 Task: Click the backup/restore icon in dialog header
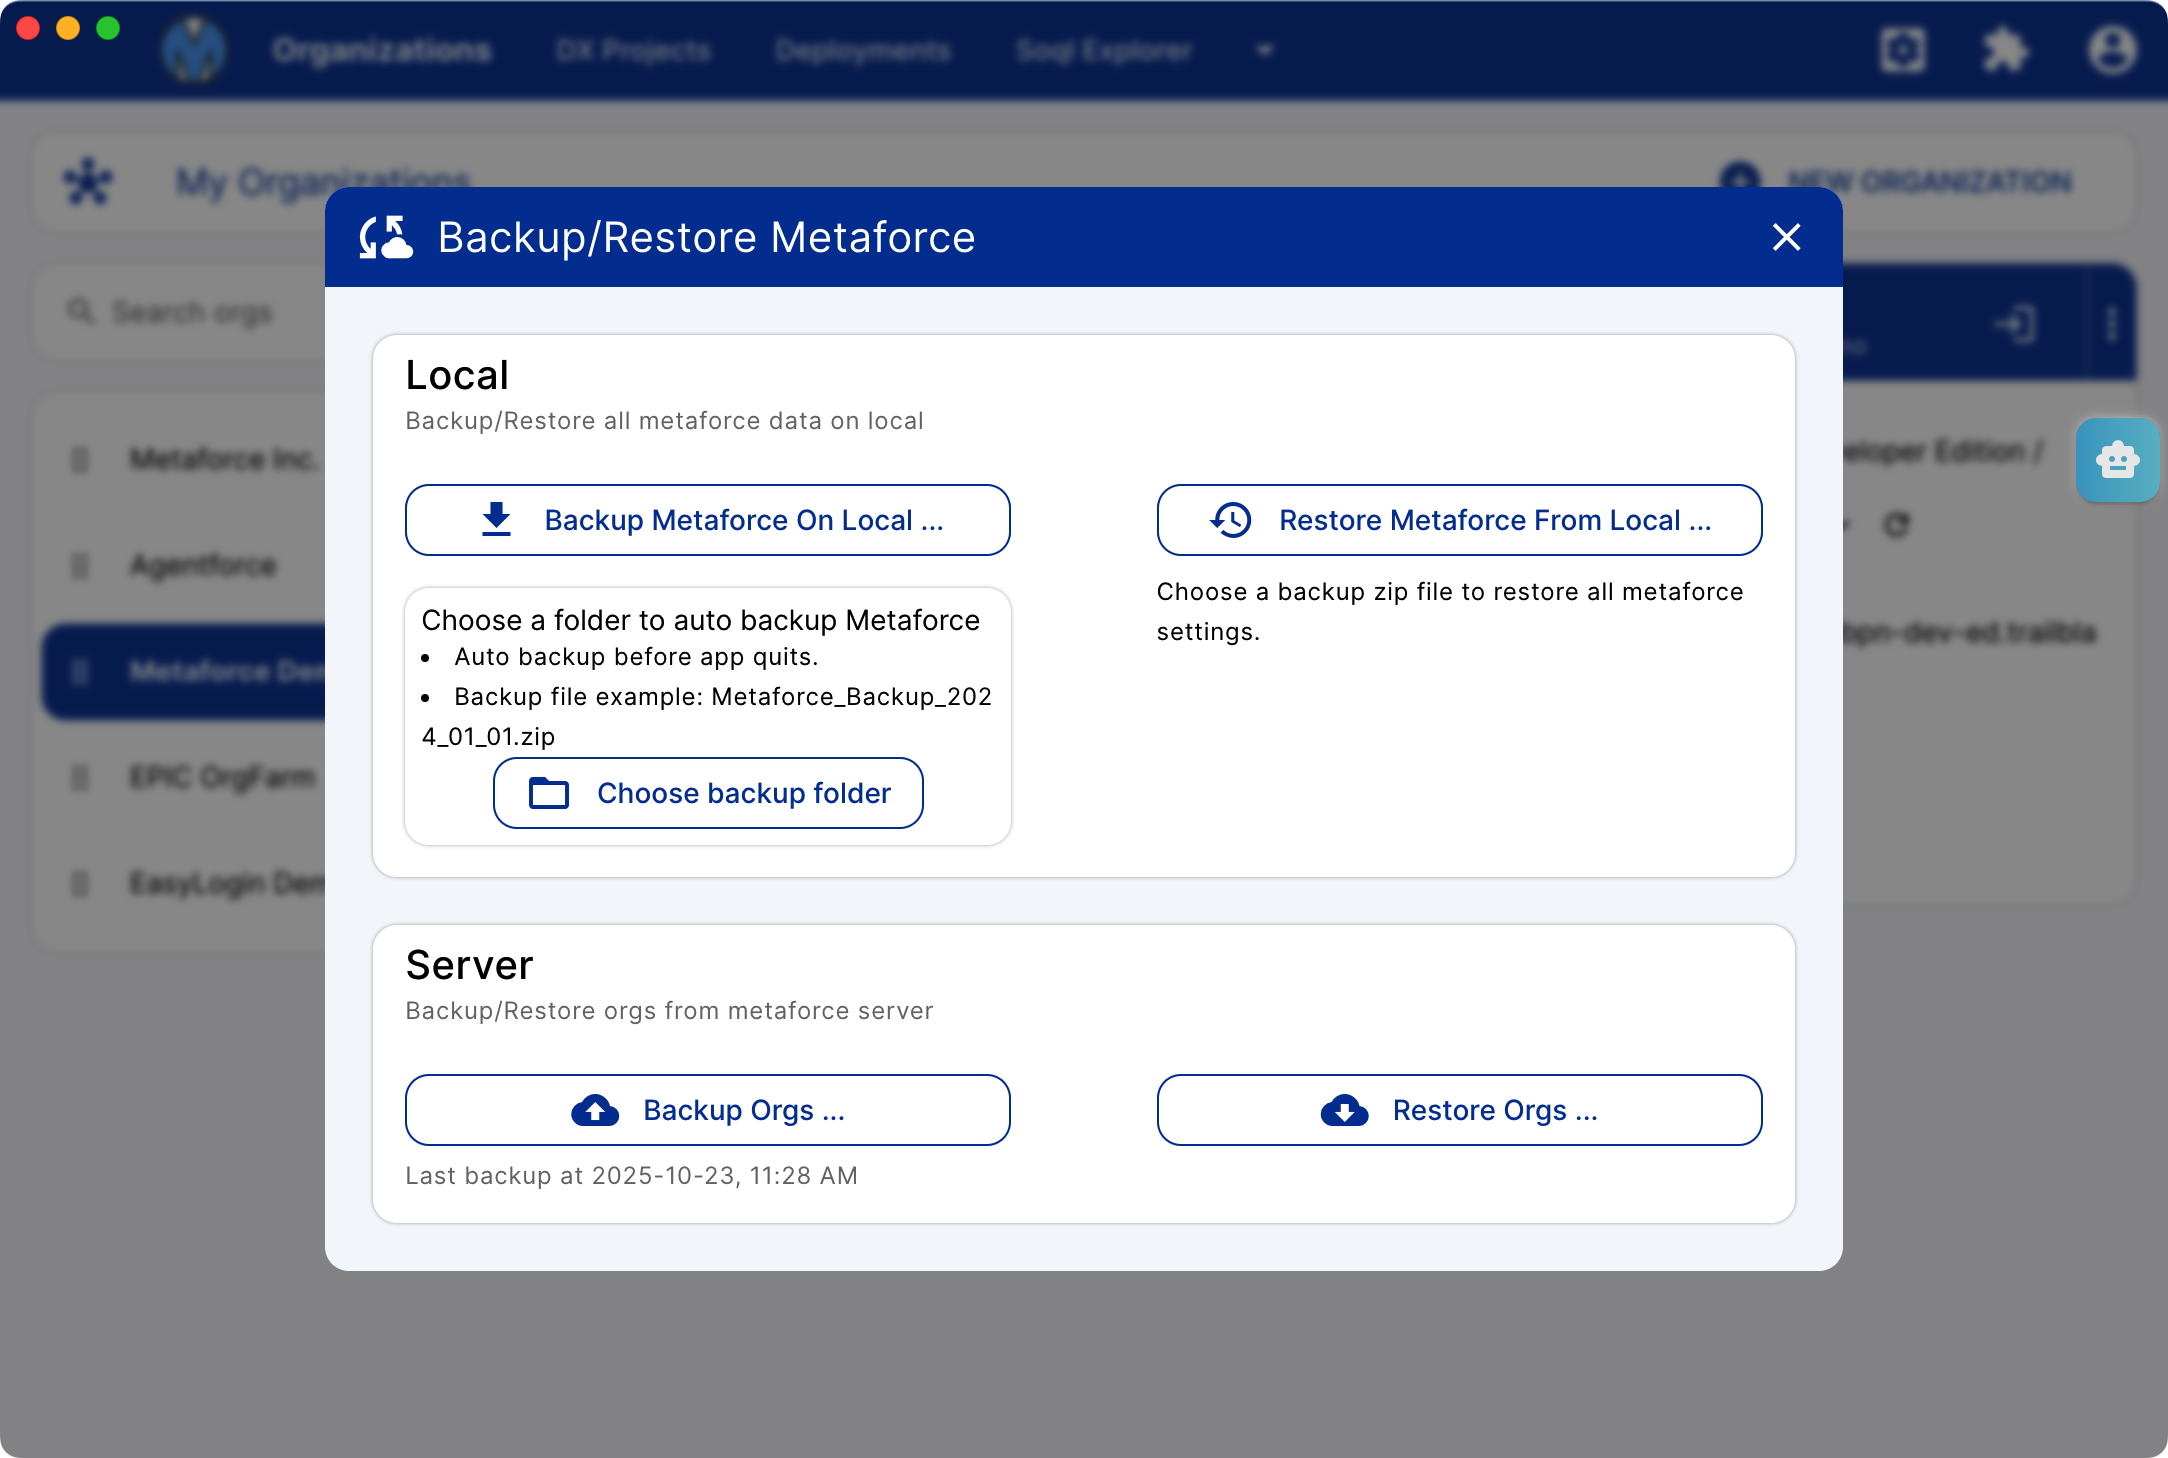386,237
